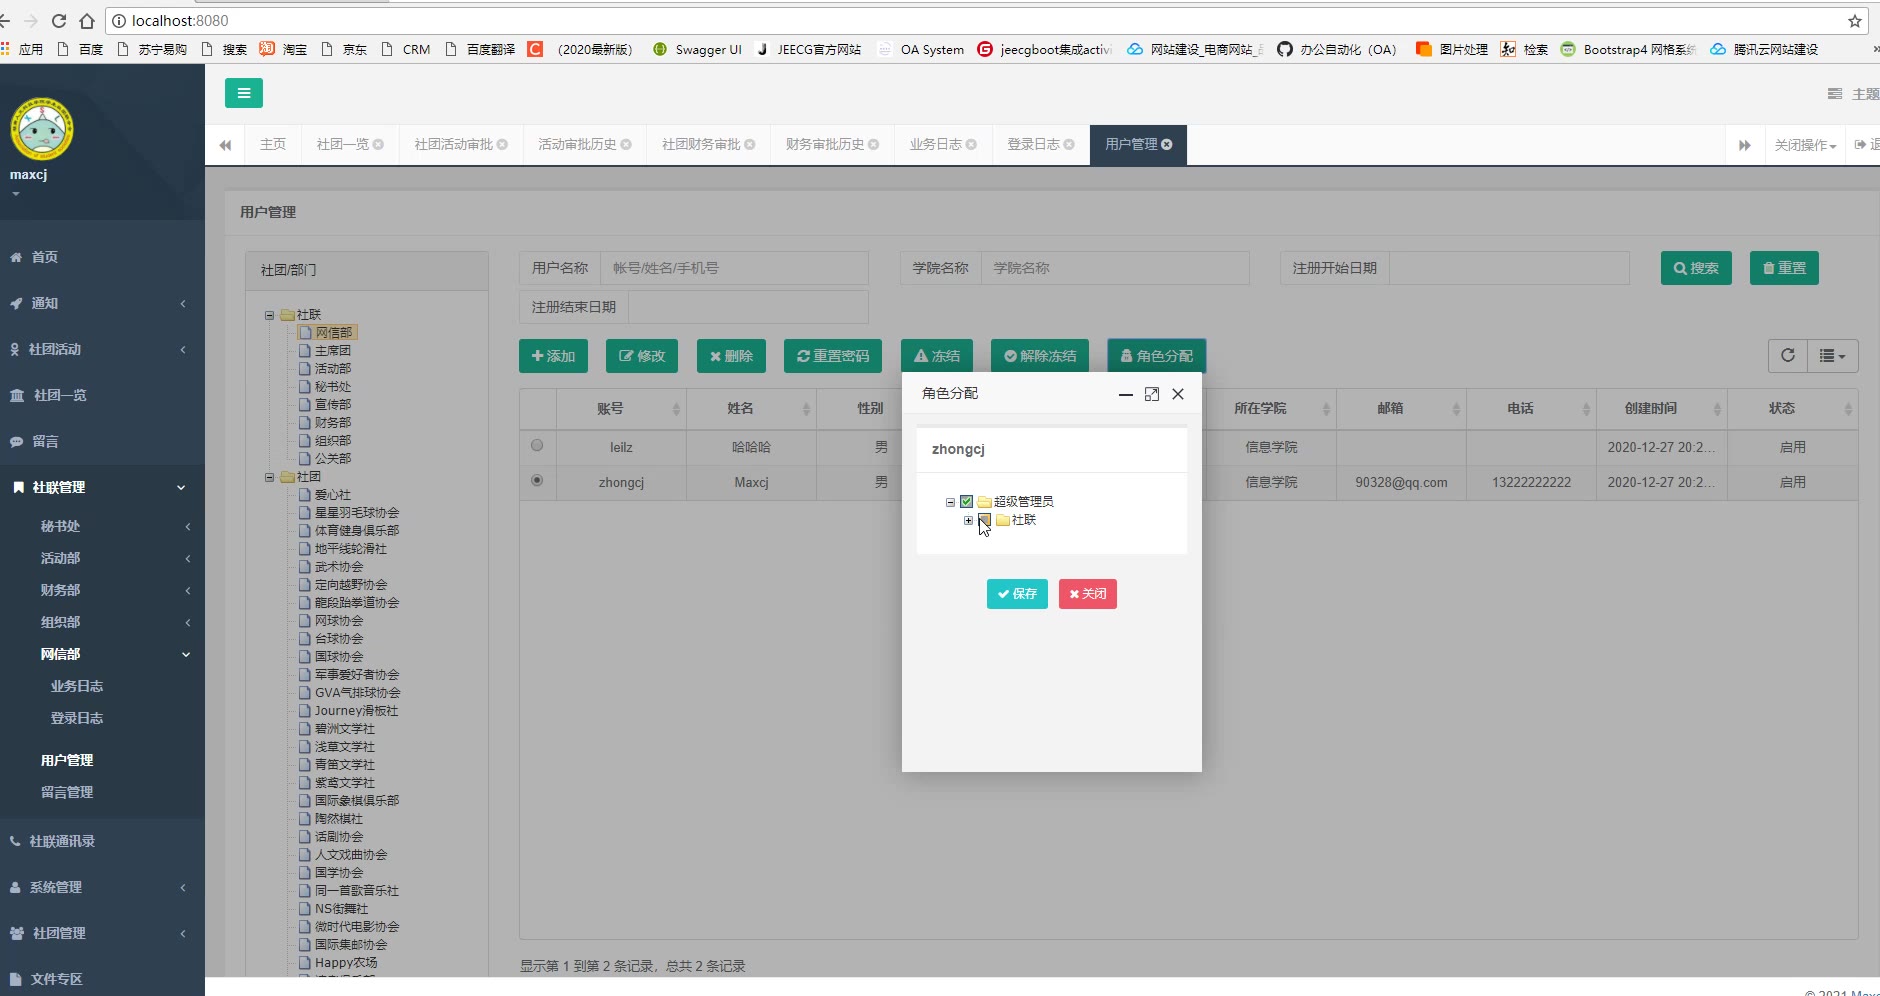Sort table by 状态 column sort icon
The image size is (1880, 996).
click(x=1848, y=409)
